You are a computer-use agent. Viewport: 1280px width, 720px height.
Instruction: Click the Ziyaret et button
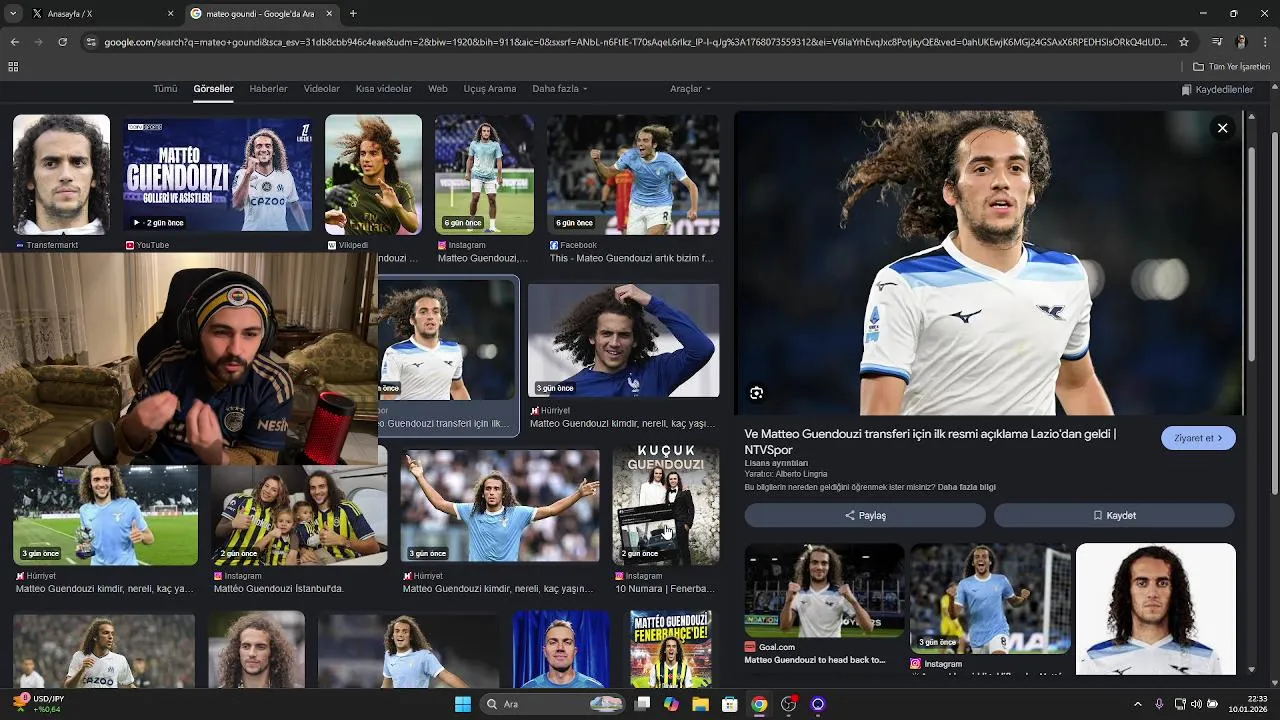point(1198,438)
